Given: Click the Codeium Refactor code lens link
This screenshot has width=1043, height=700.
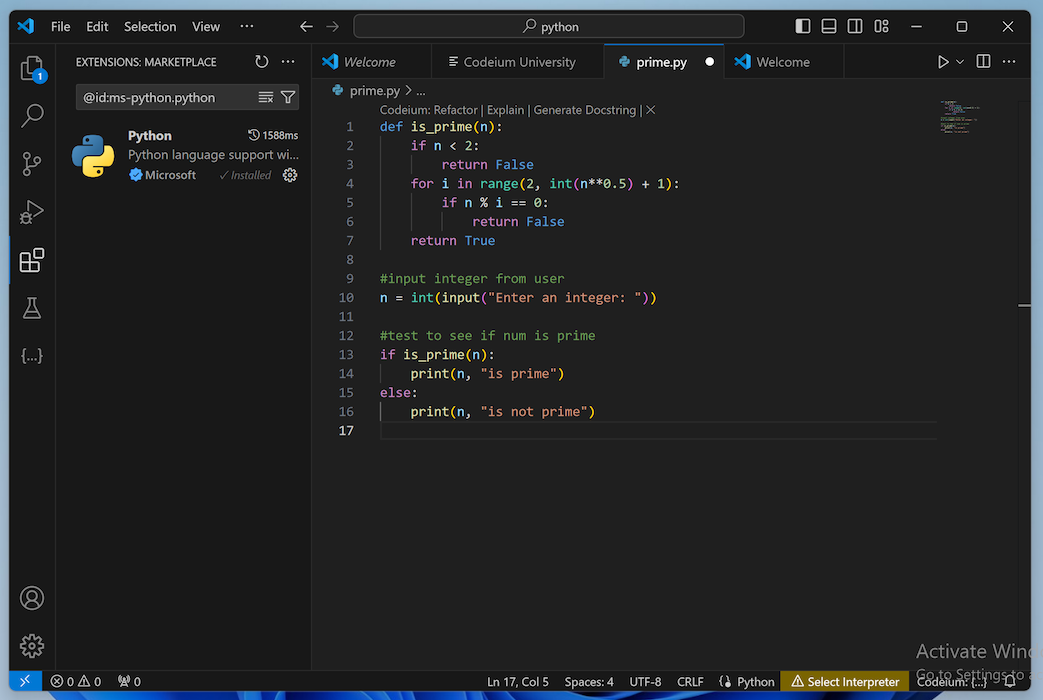Looking at the screenshot, I should pos(455,110).
